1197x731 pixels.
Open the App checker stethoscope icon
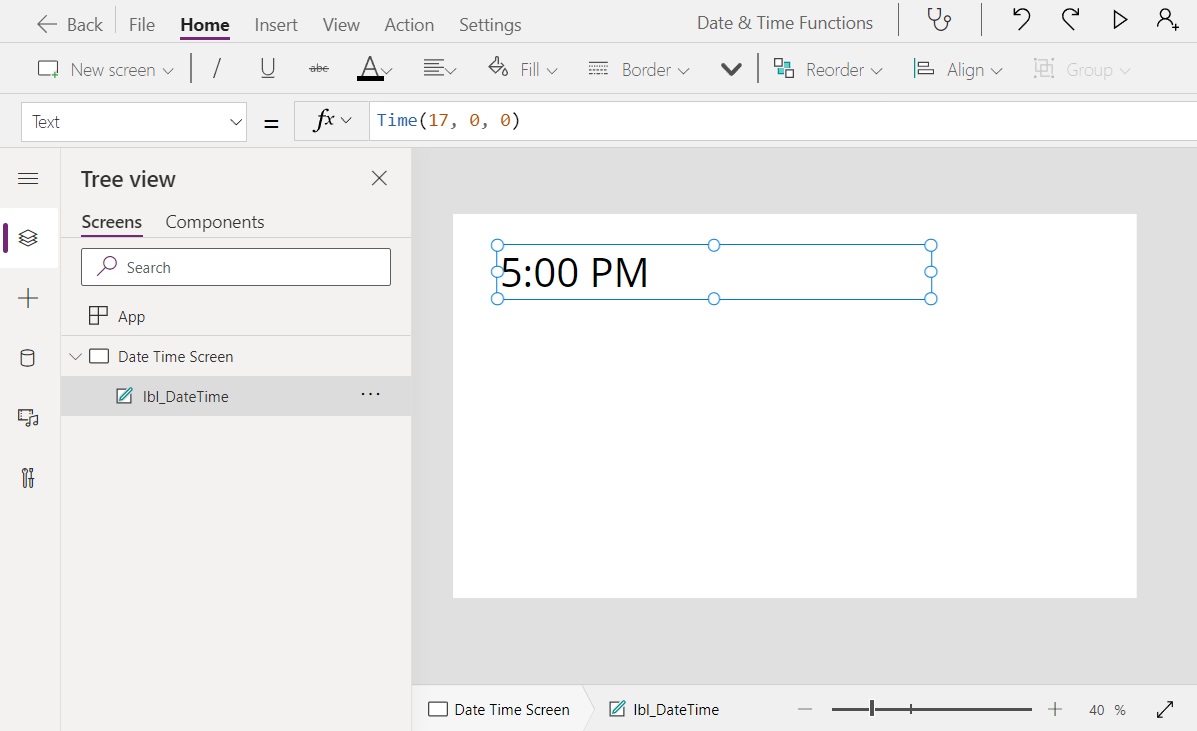pyautogui.click(x=938, y=19)
